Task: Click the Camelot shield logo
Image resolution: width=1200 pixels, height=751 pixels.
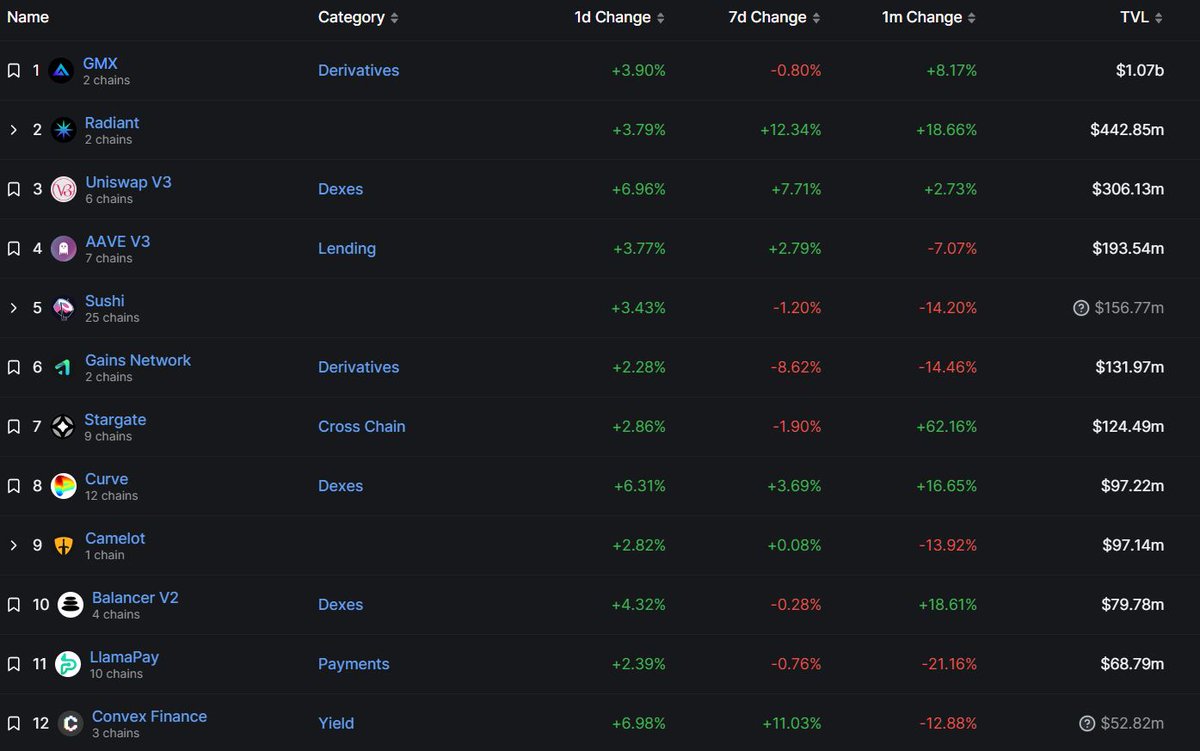Action: pos(63,545)
